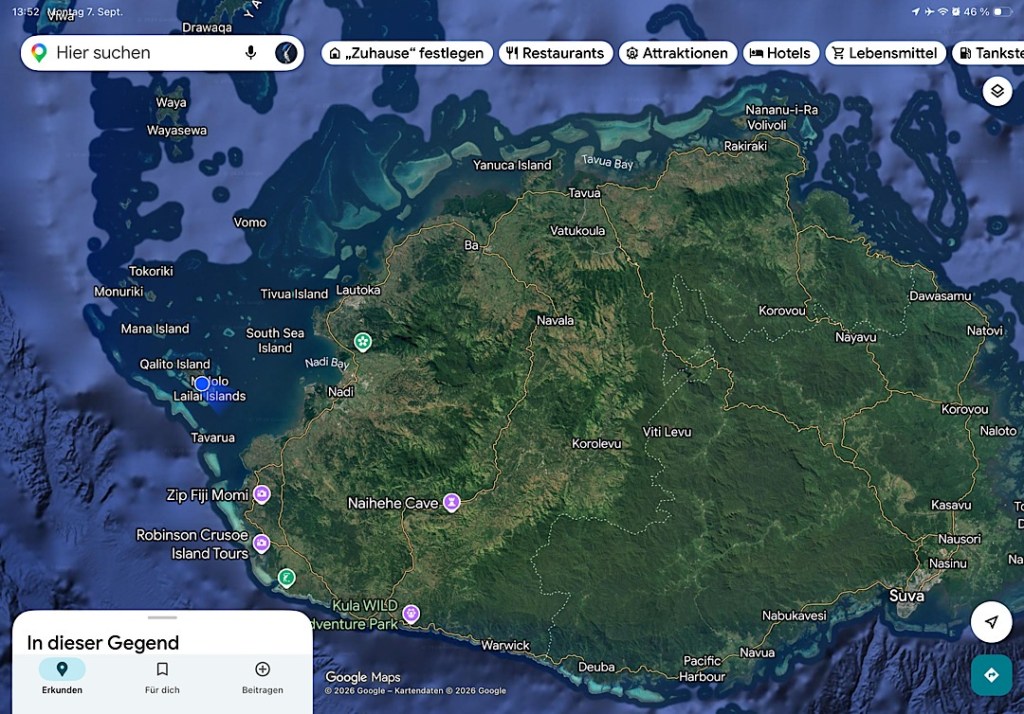The width and height of the screenshot is (1024, 714).
Task: Tap the microphone voice search icon
Action: [x=251, y=53]
